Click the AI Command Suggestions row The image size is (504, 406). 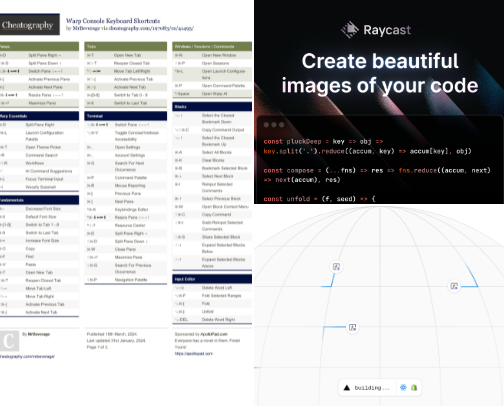[x=39, y=171]
